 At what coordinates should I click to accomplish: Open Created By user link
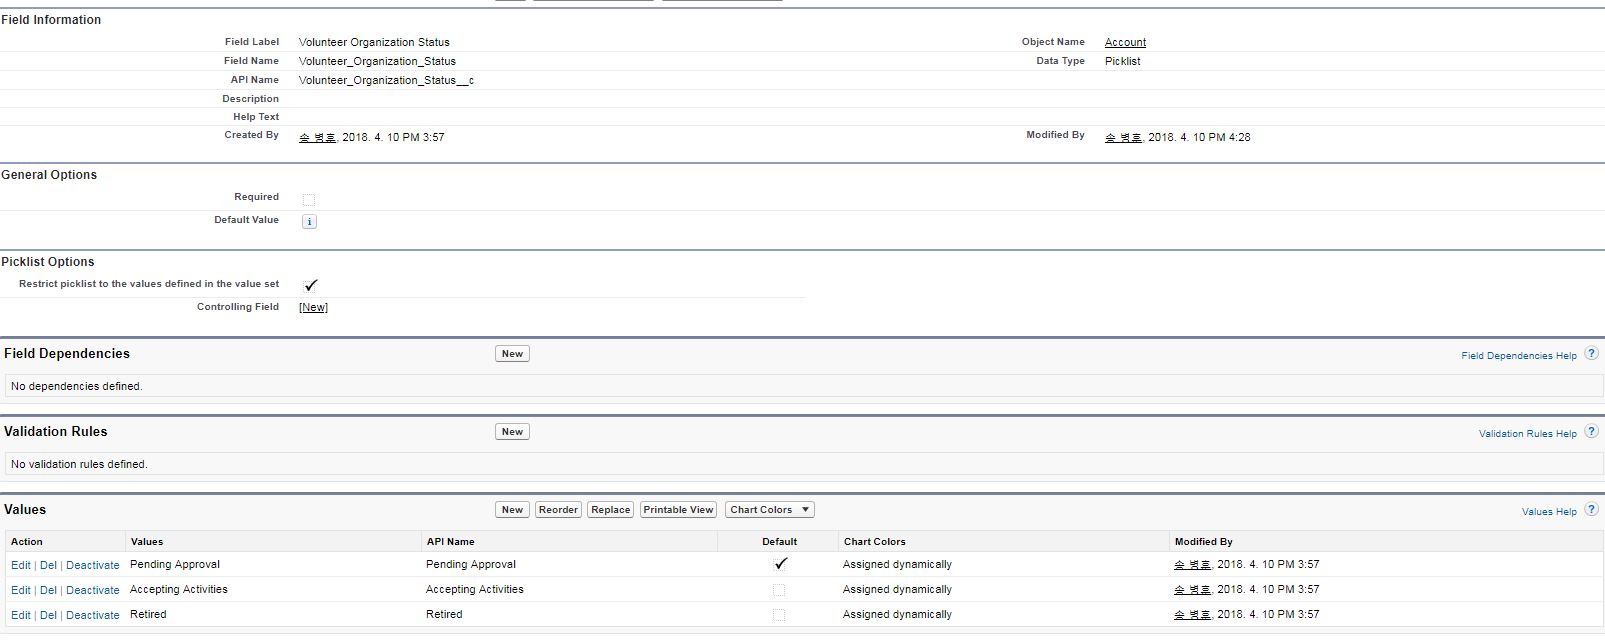coord(317,137)
